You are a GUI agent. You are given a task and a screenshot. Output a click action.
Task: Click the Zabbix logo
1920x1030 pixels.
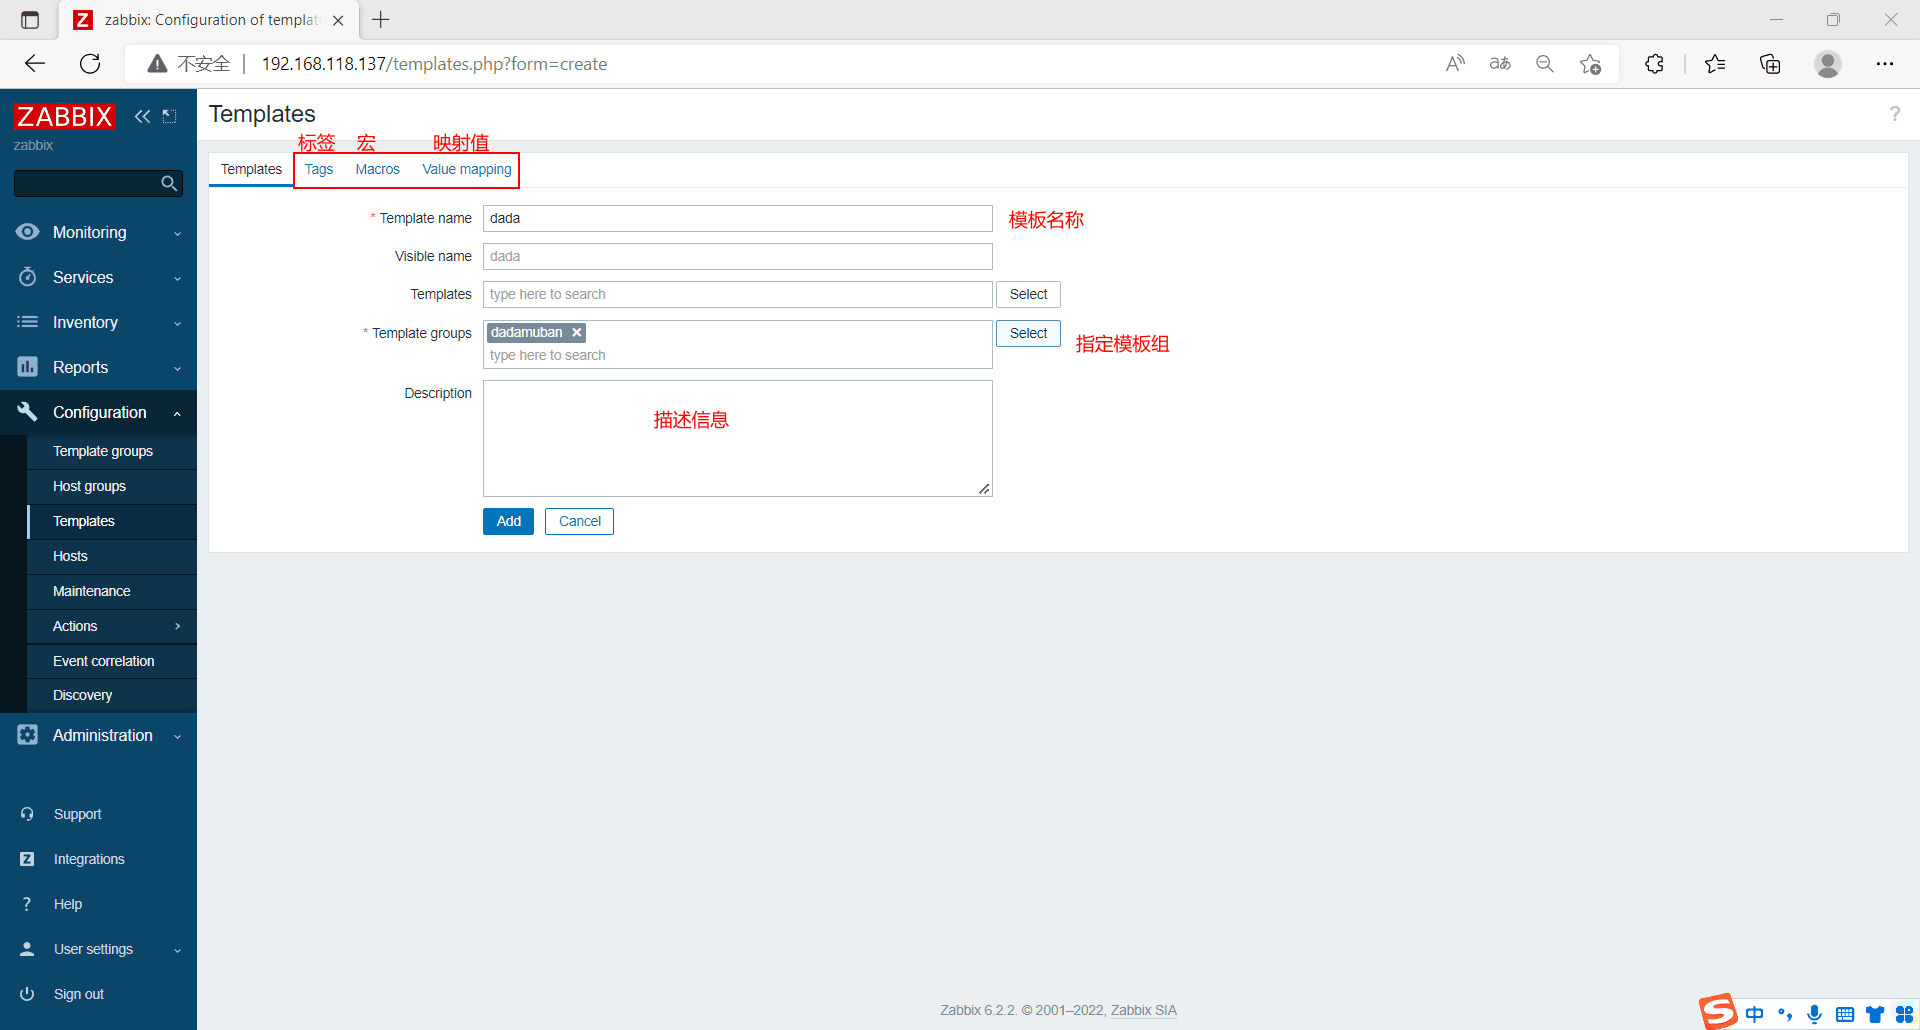[x=65, y=116]
